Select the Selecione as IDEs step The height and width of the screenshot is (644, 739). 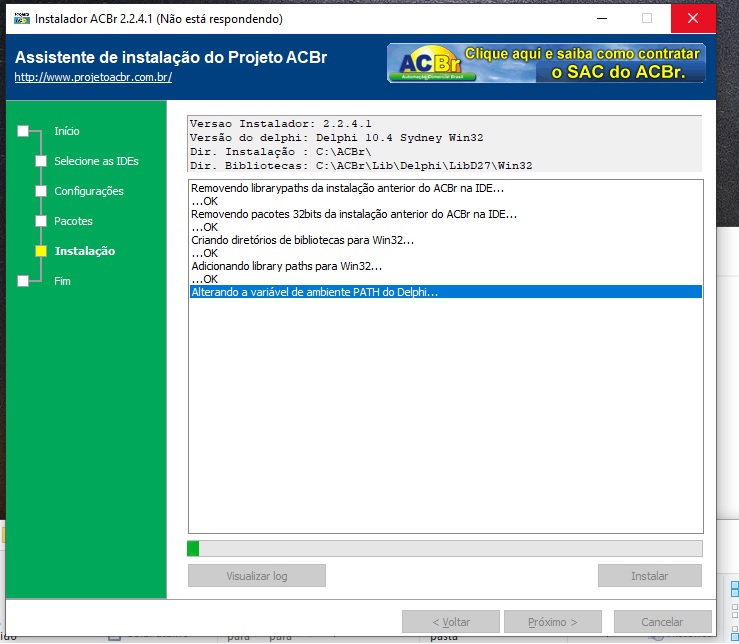click(x=96, y=161)
